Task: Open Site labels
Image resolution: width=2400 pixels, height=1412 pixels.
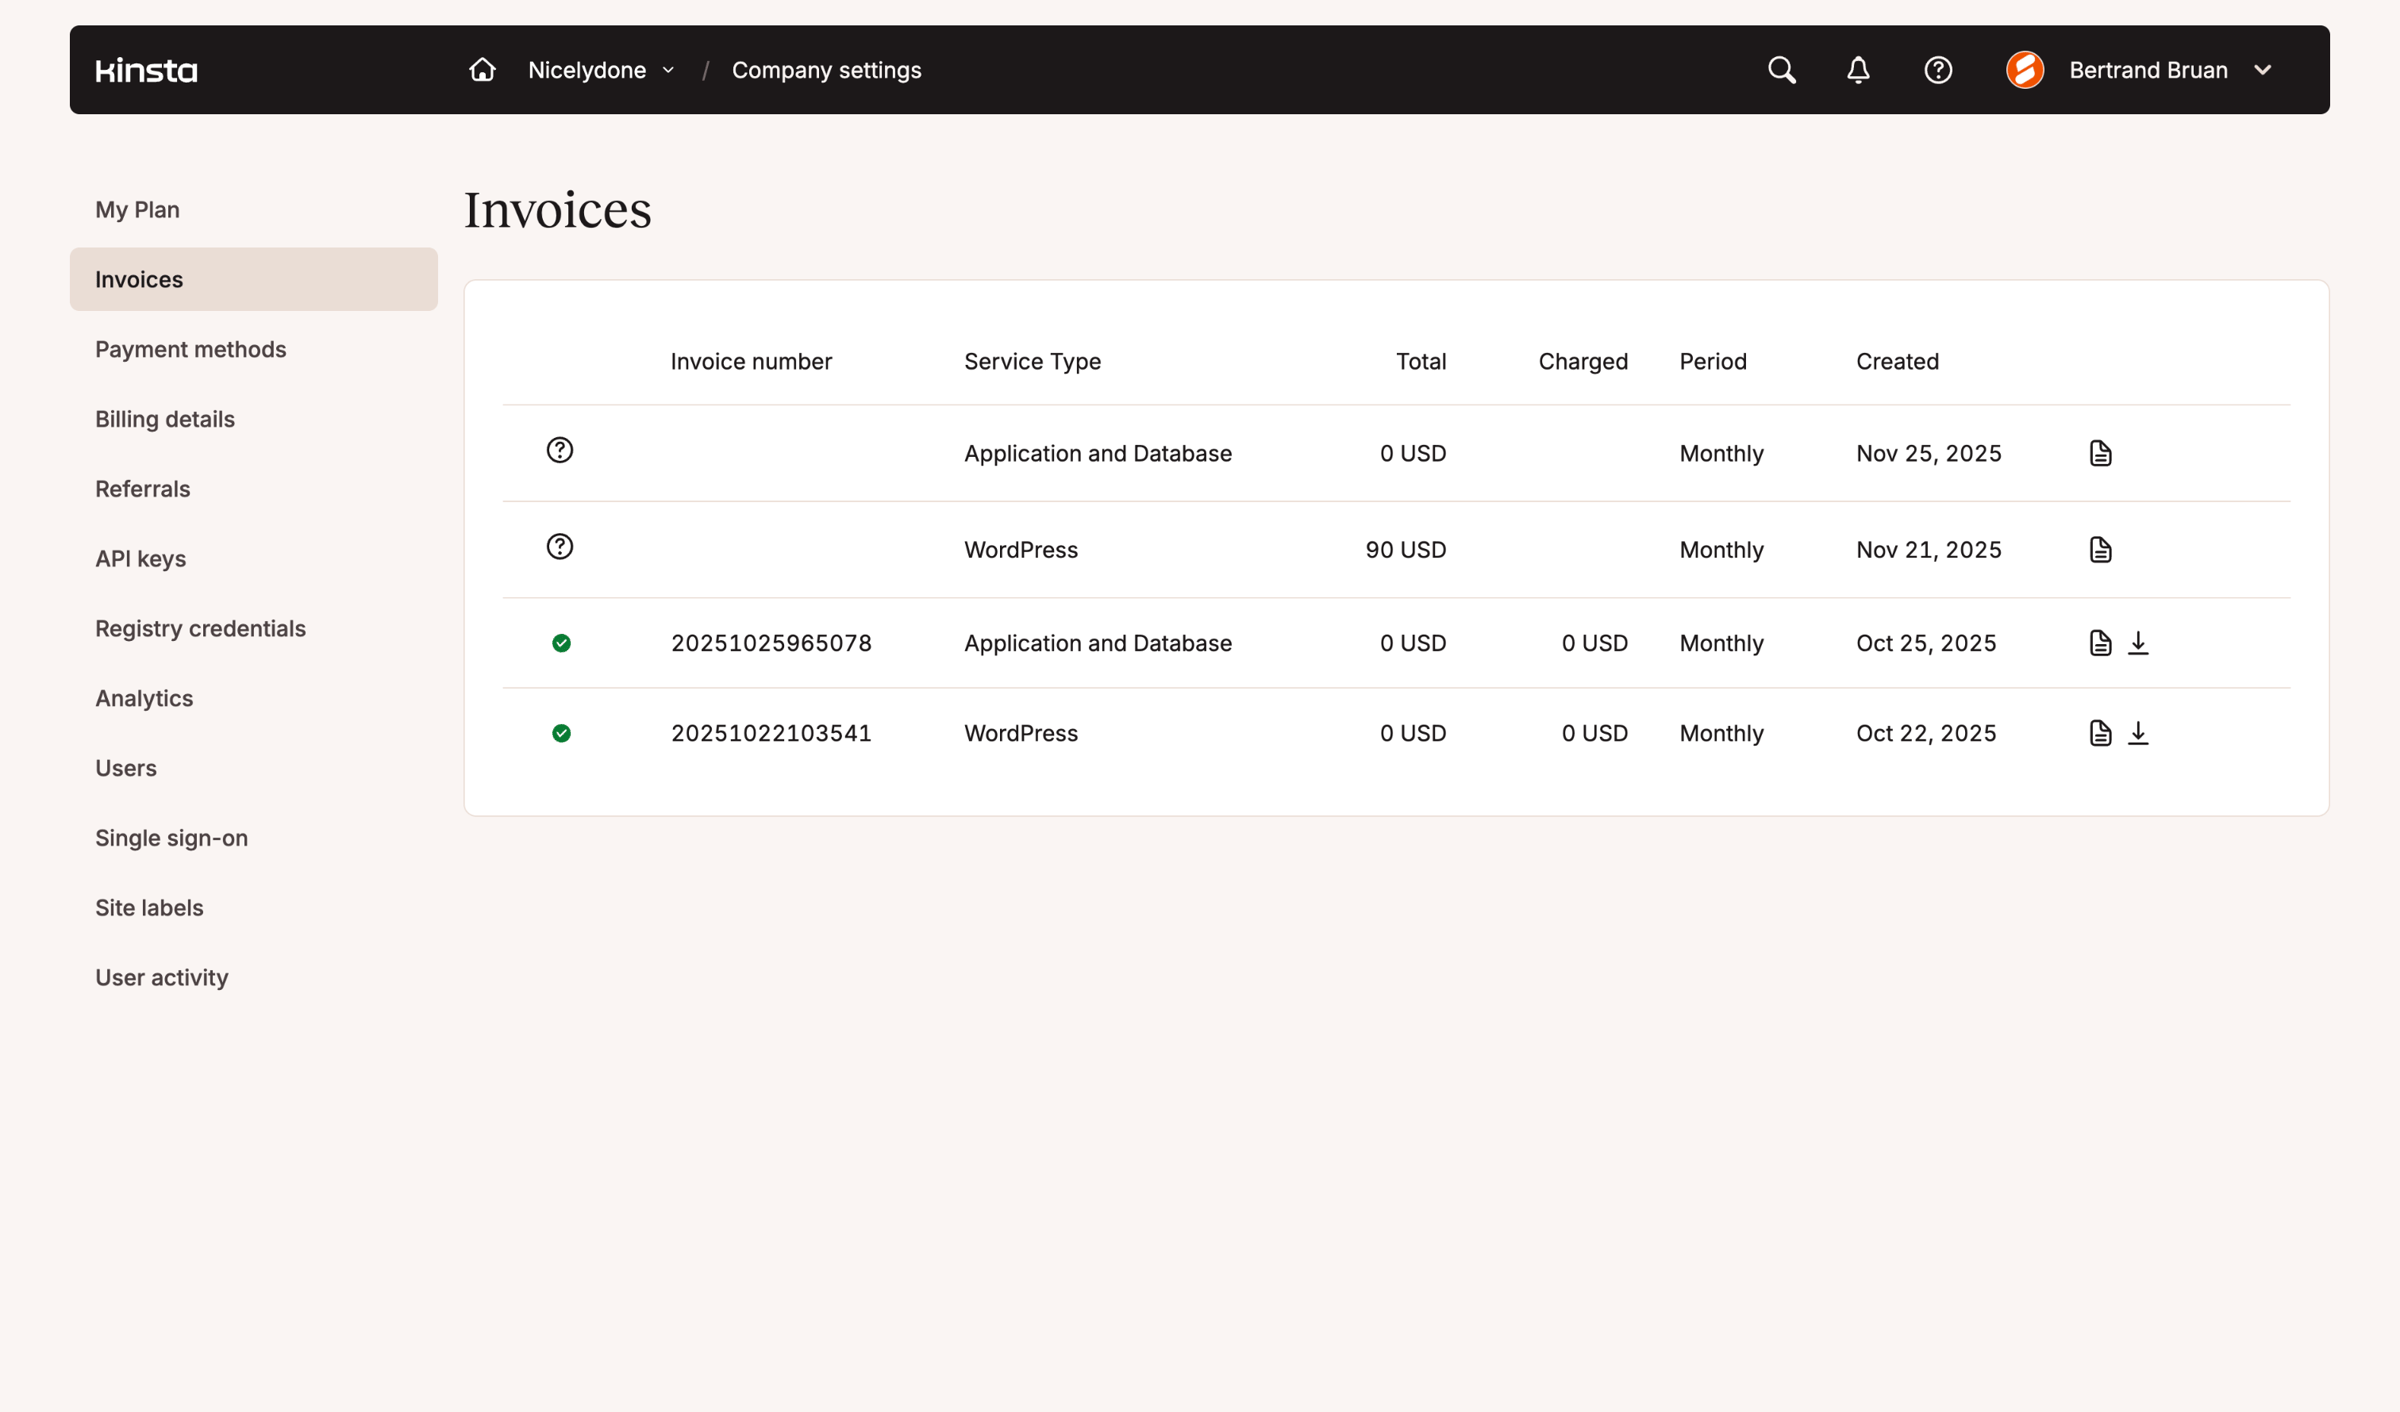Action: (149, 908)
